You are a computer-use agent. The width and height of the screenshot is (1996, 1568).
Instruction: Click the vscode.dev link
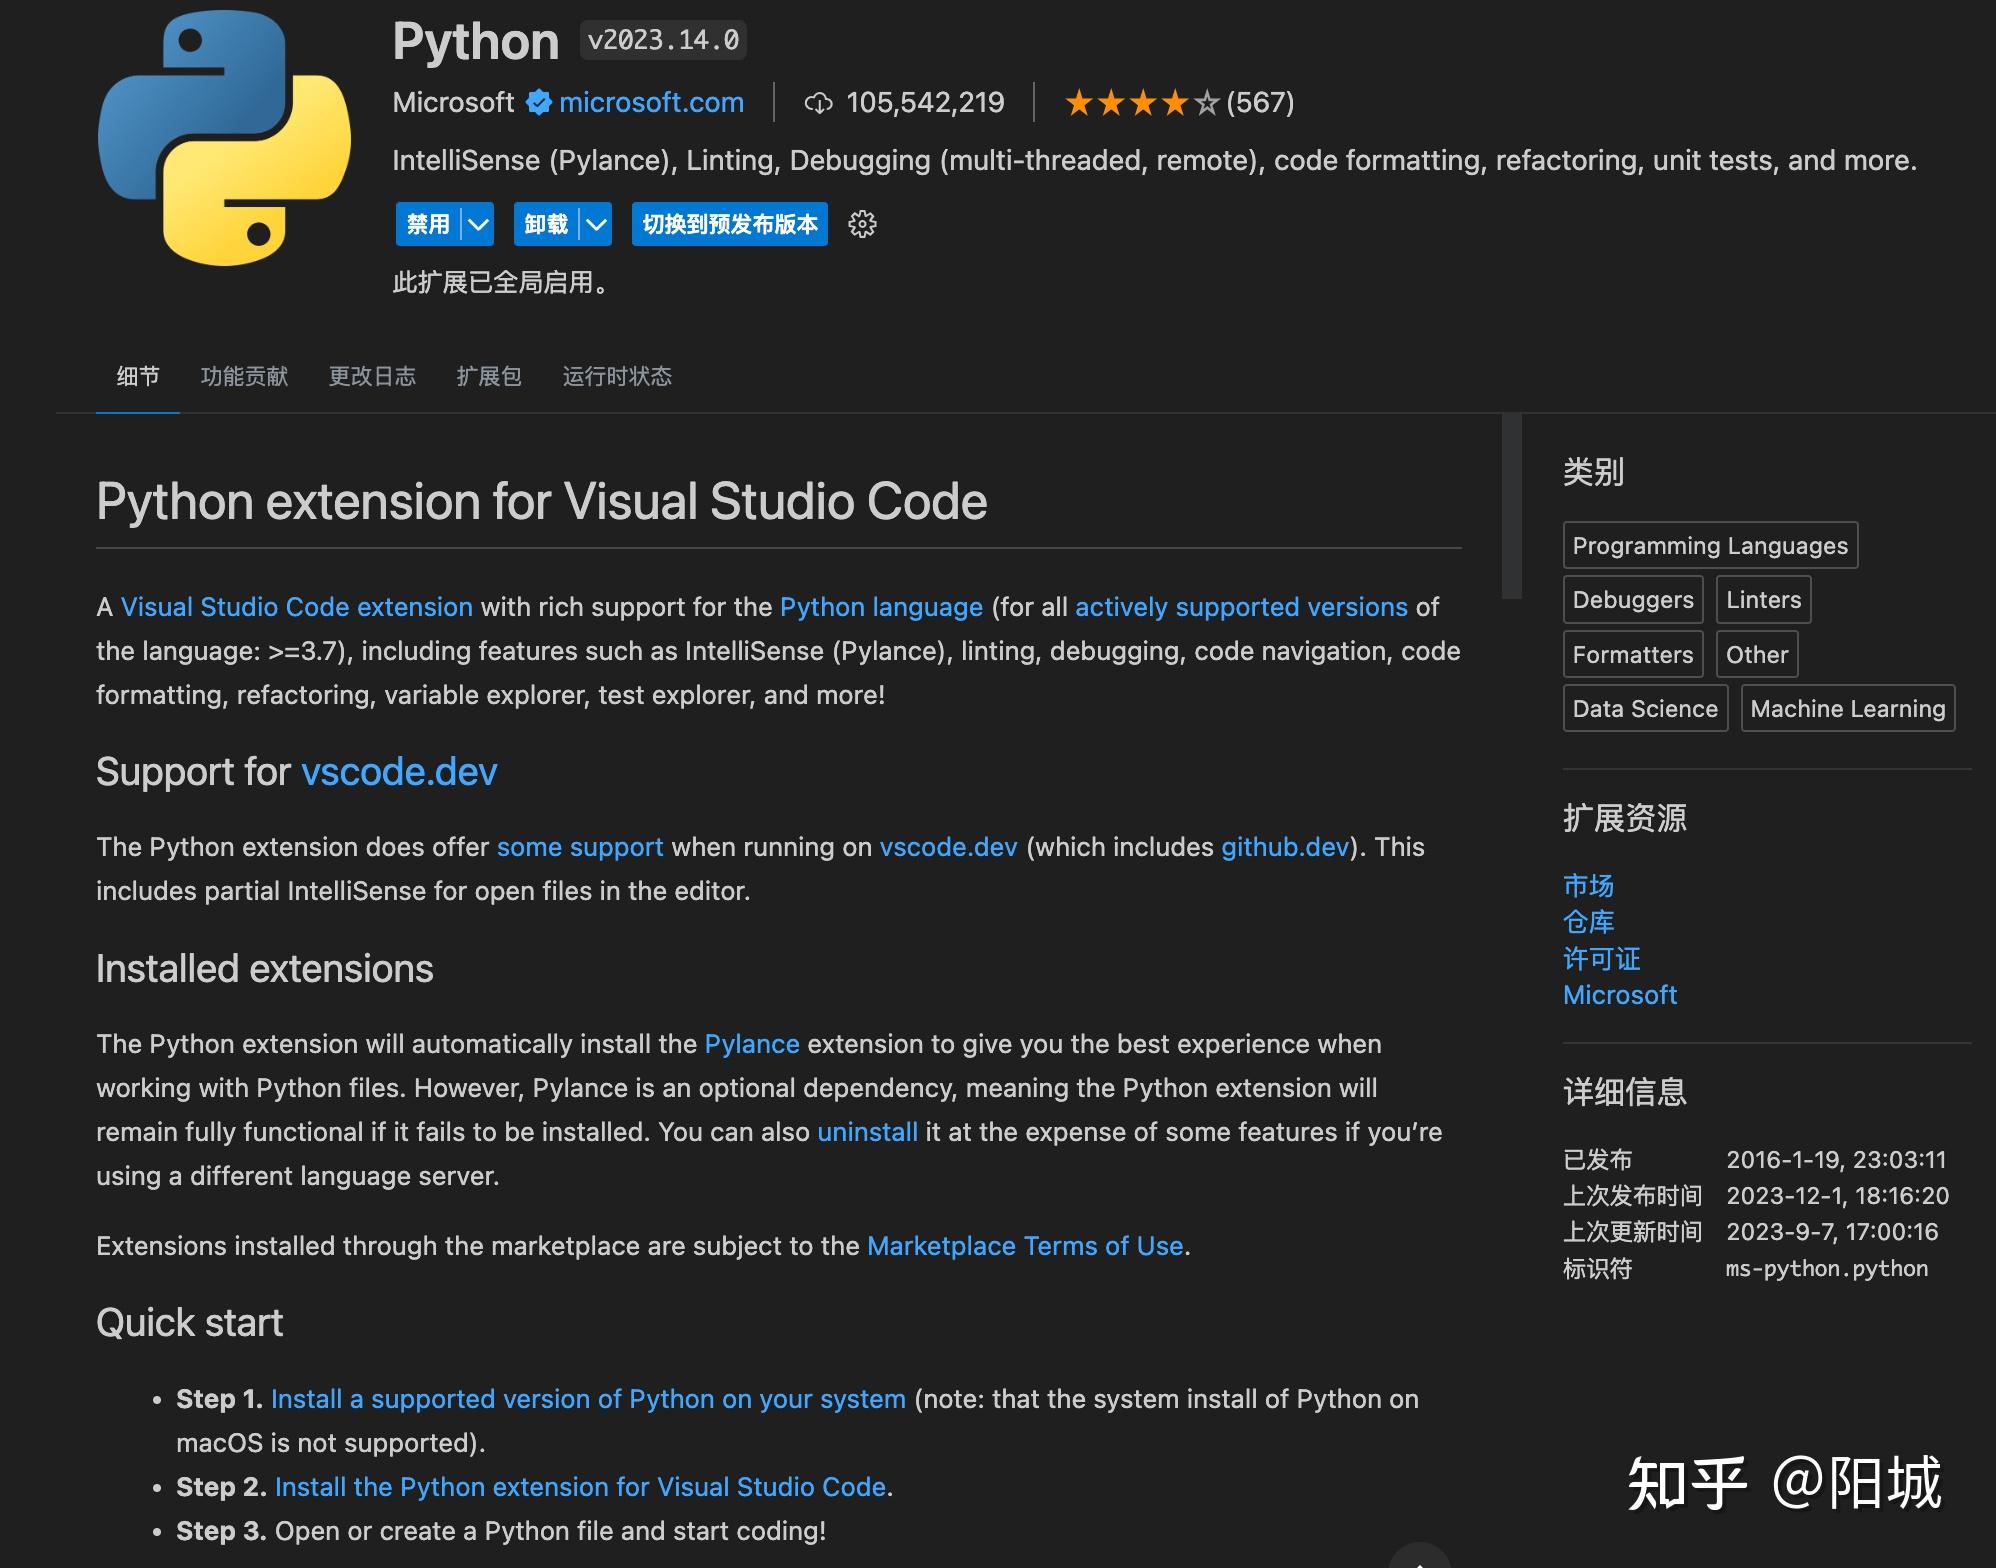click(398, 771)
